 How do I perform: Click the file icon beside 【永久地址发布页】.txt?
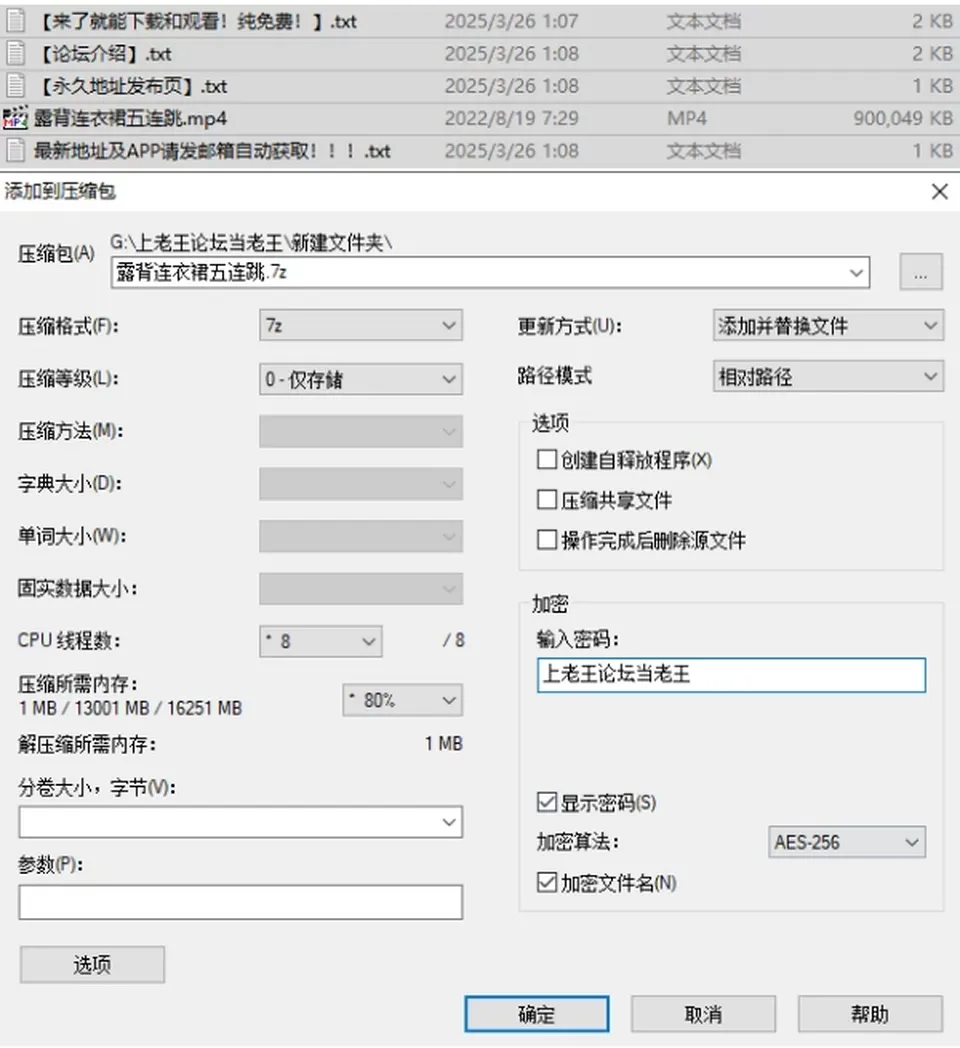click(15, 86)
